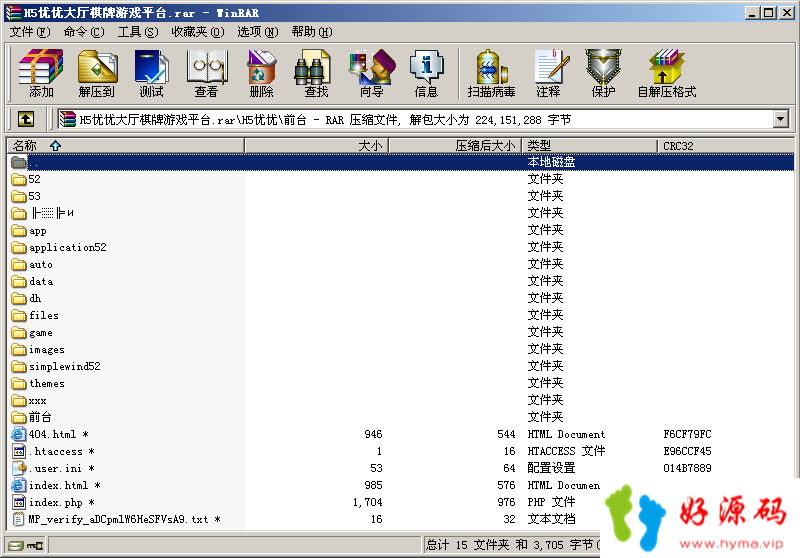
Task: Open the View (查看) tool
Action: click(206, 73)
